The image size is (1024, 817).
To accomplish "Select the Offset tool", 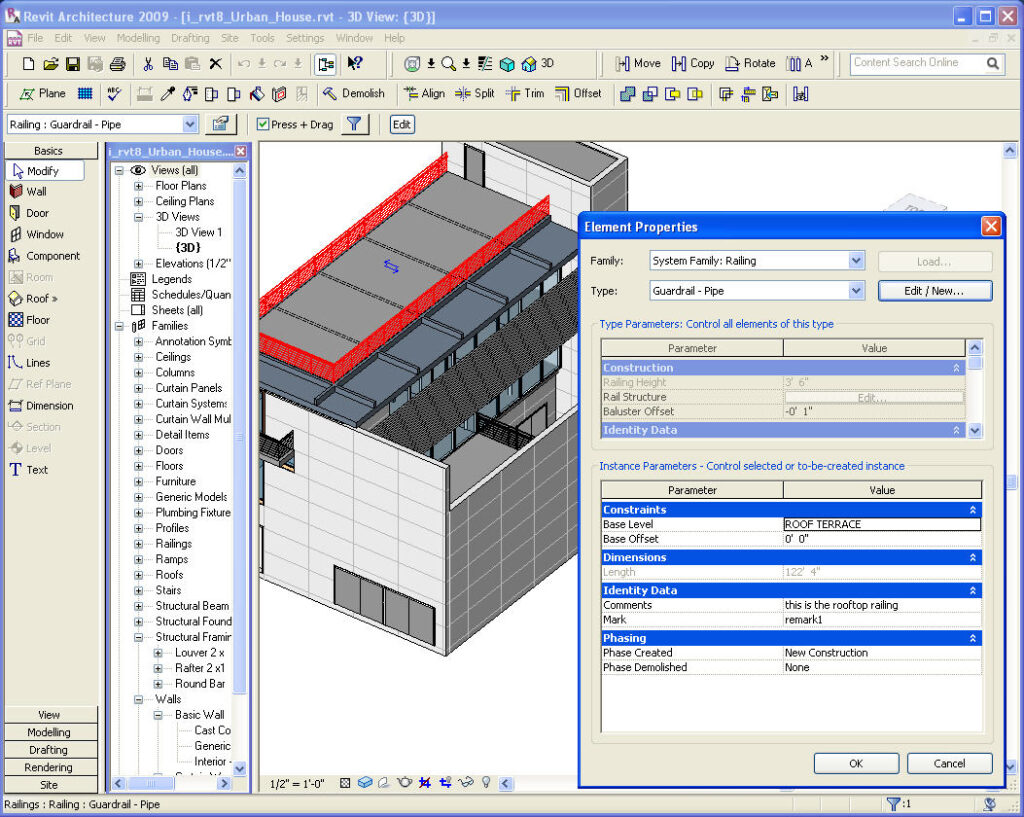I will (578, 94).
